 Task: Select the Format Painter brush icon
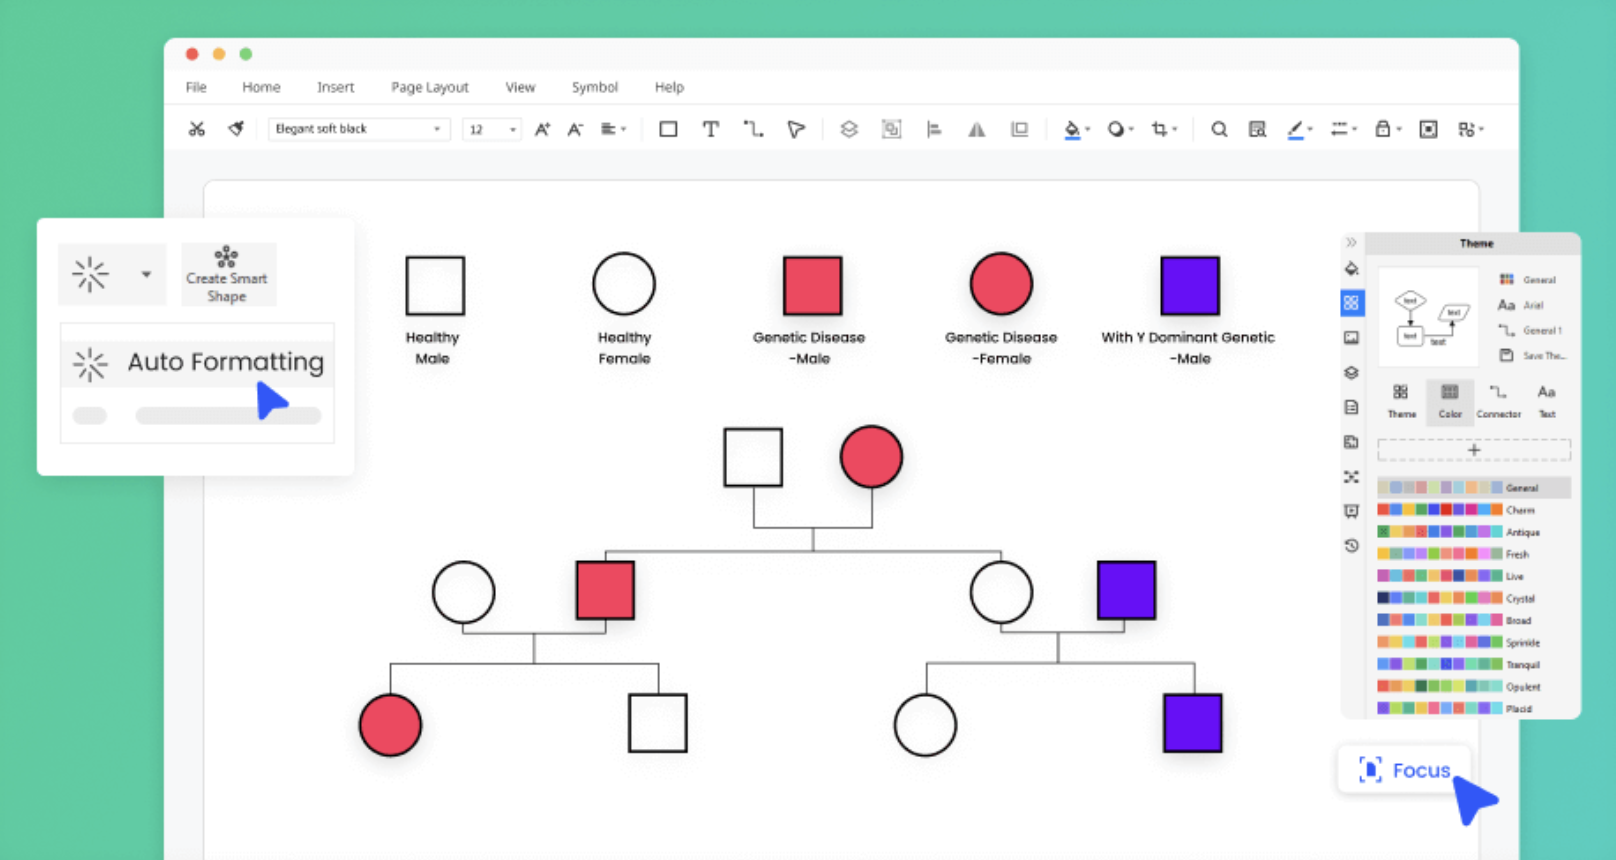tap(236, 129)
